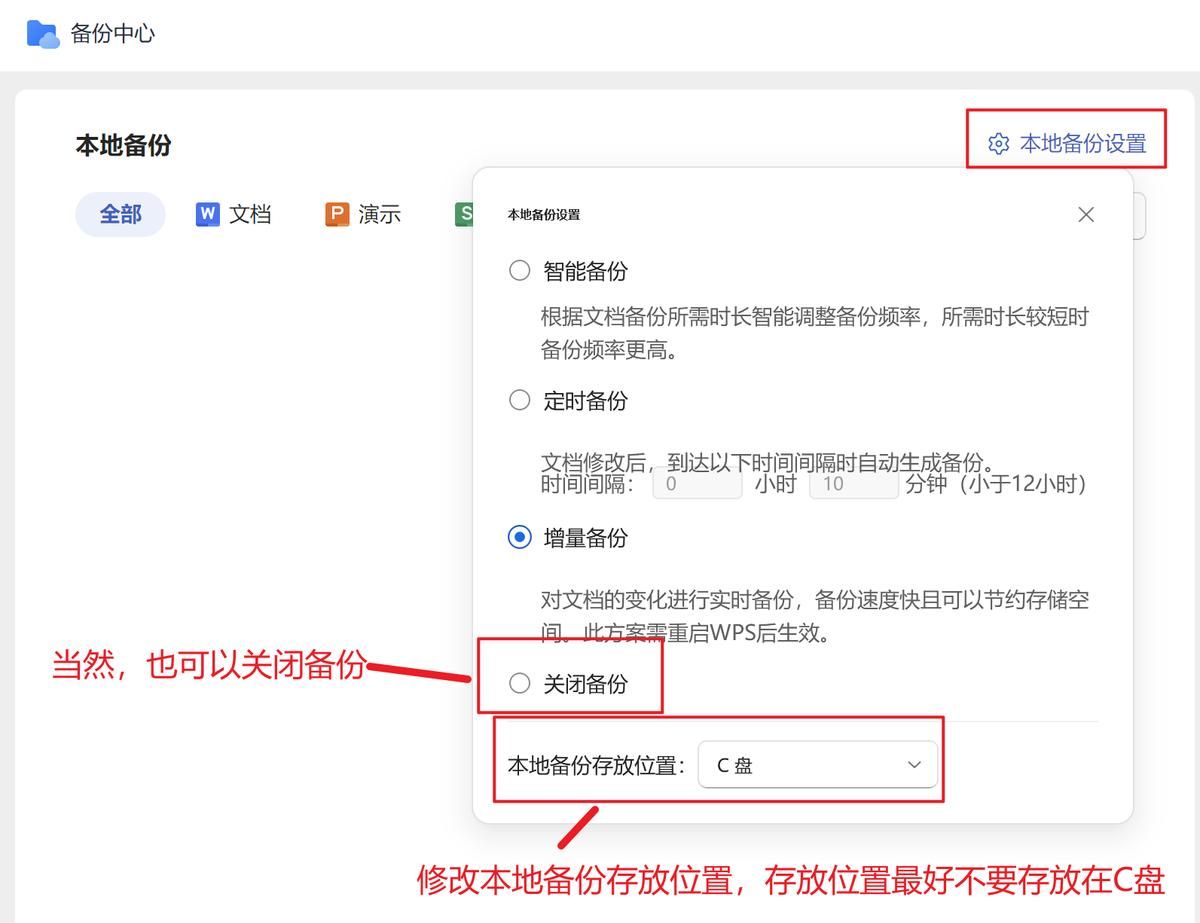Click the gear icon beside 本地备份设置
The height and width of the screenshot is (923, 1200).
click(998, 144)
